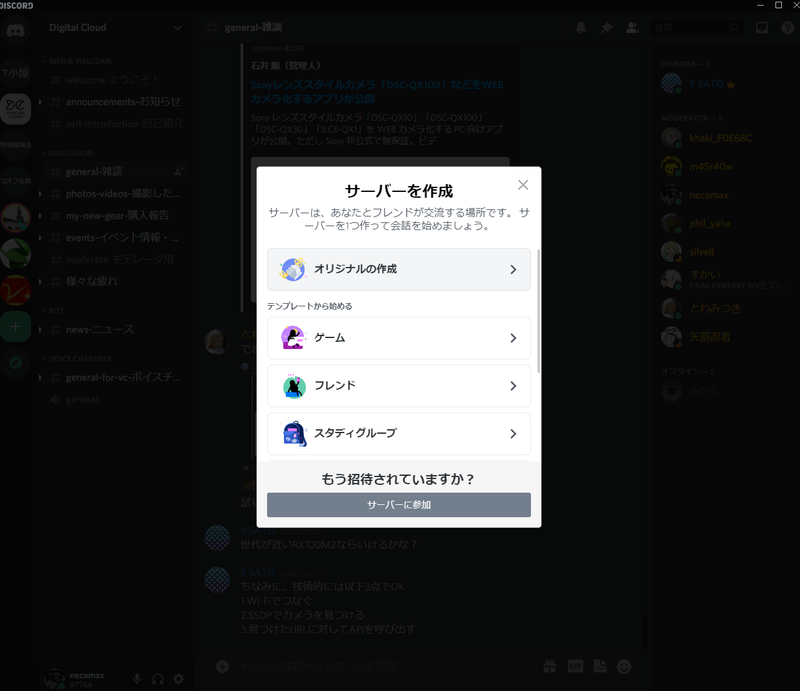
Task: Open general-for-vc-ボイスチ channel
Action: (x=116, y=378)
